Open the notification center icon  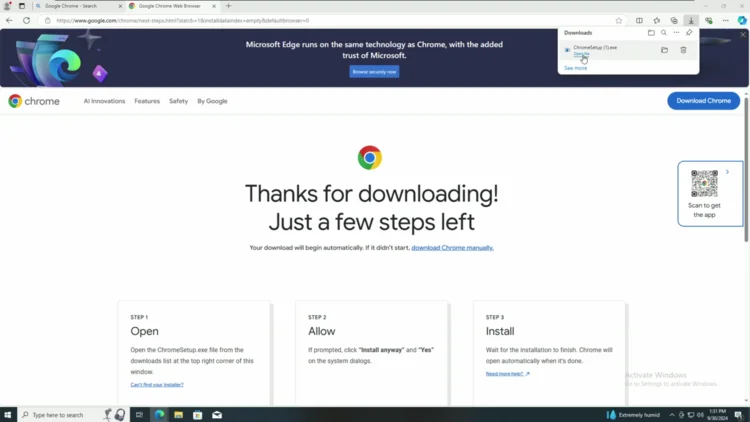point(739,415)
